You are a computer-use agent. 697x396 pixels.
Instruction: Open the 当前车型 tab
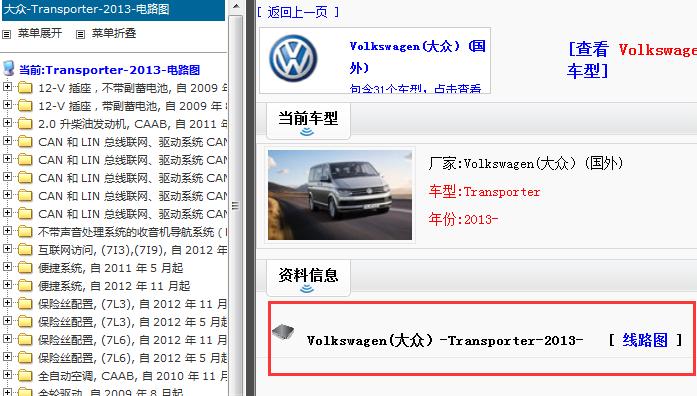pyautogui.click(x=308, y=121)
